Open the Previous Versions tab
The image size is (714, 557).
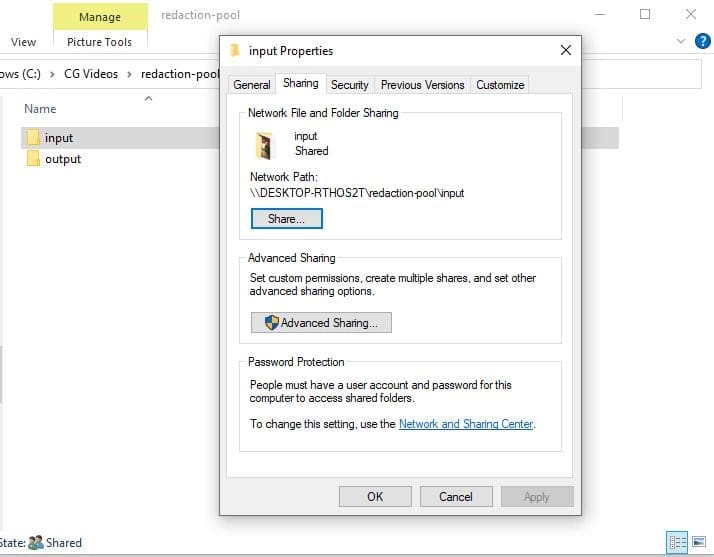click(423, 85)
